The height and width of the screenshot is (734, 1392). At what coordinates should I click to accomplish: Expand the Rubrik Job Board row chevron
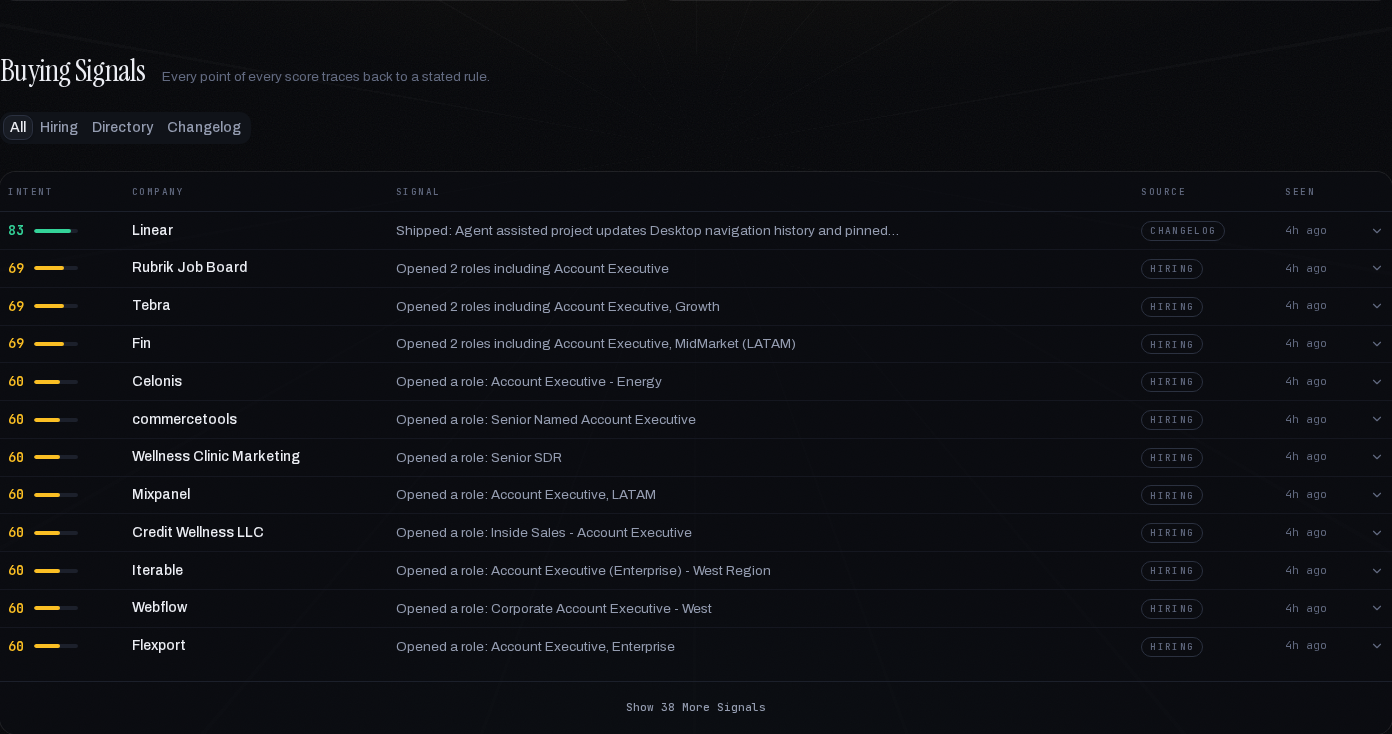(1376, 268)
